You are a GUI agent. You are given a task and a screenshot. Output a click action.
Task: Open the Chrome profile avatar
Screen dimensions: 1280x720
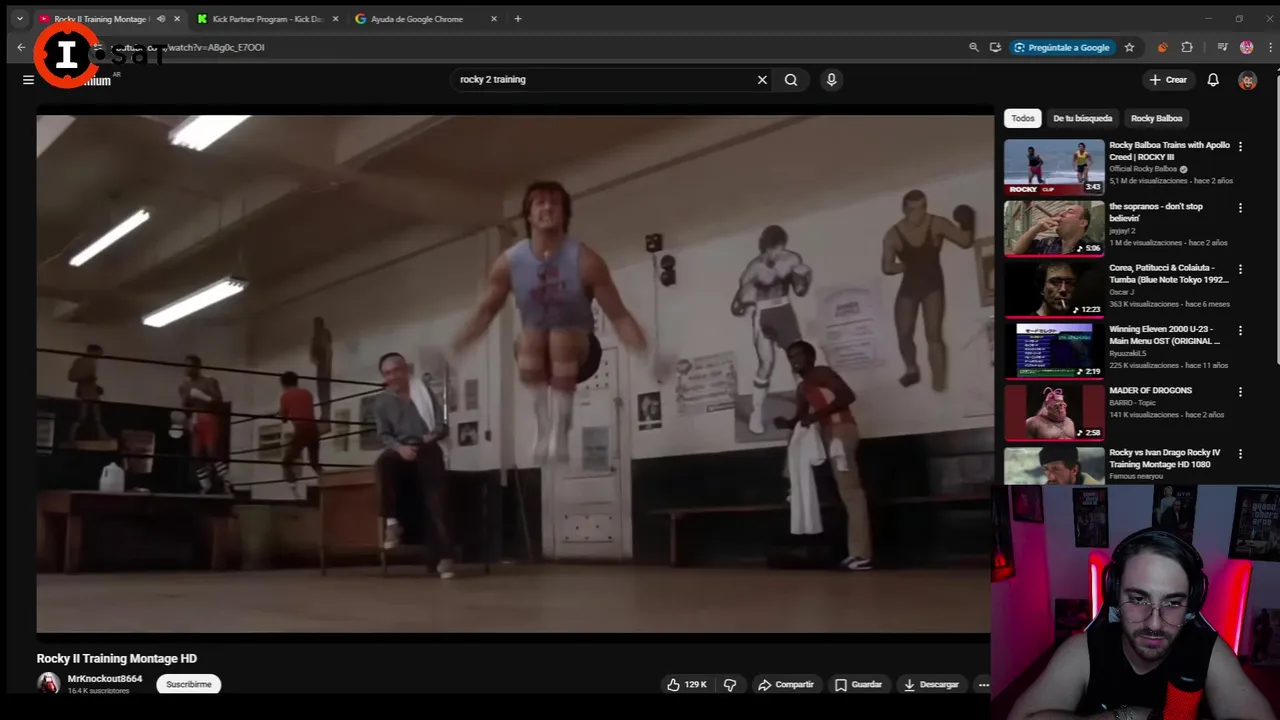(1246, 47)
